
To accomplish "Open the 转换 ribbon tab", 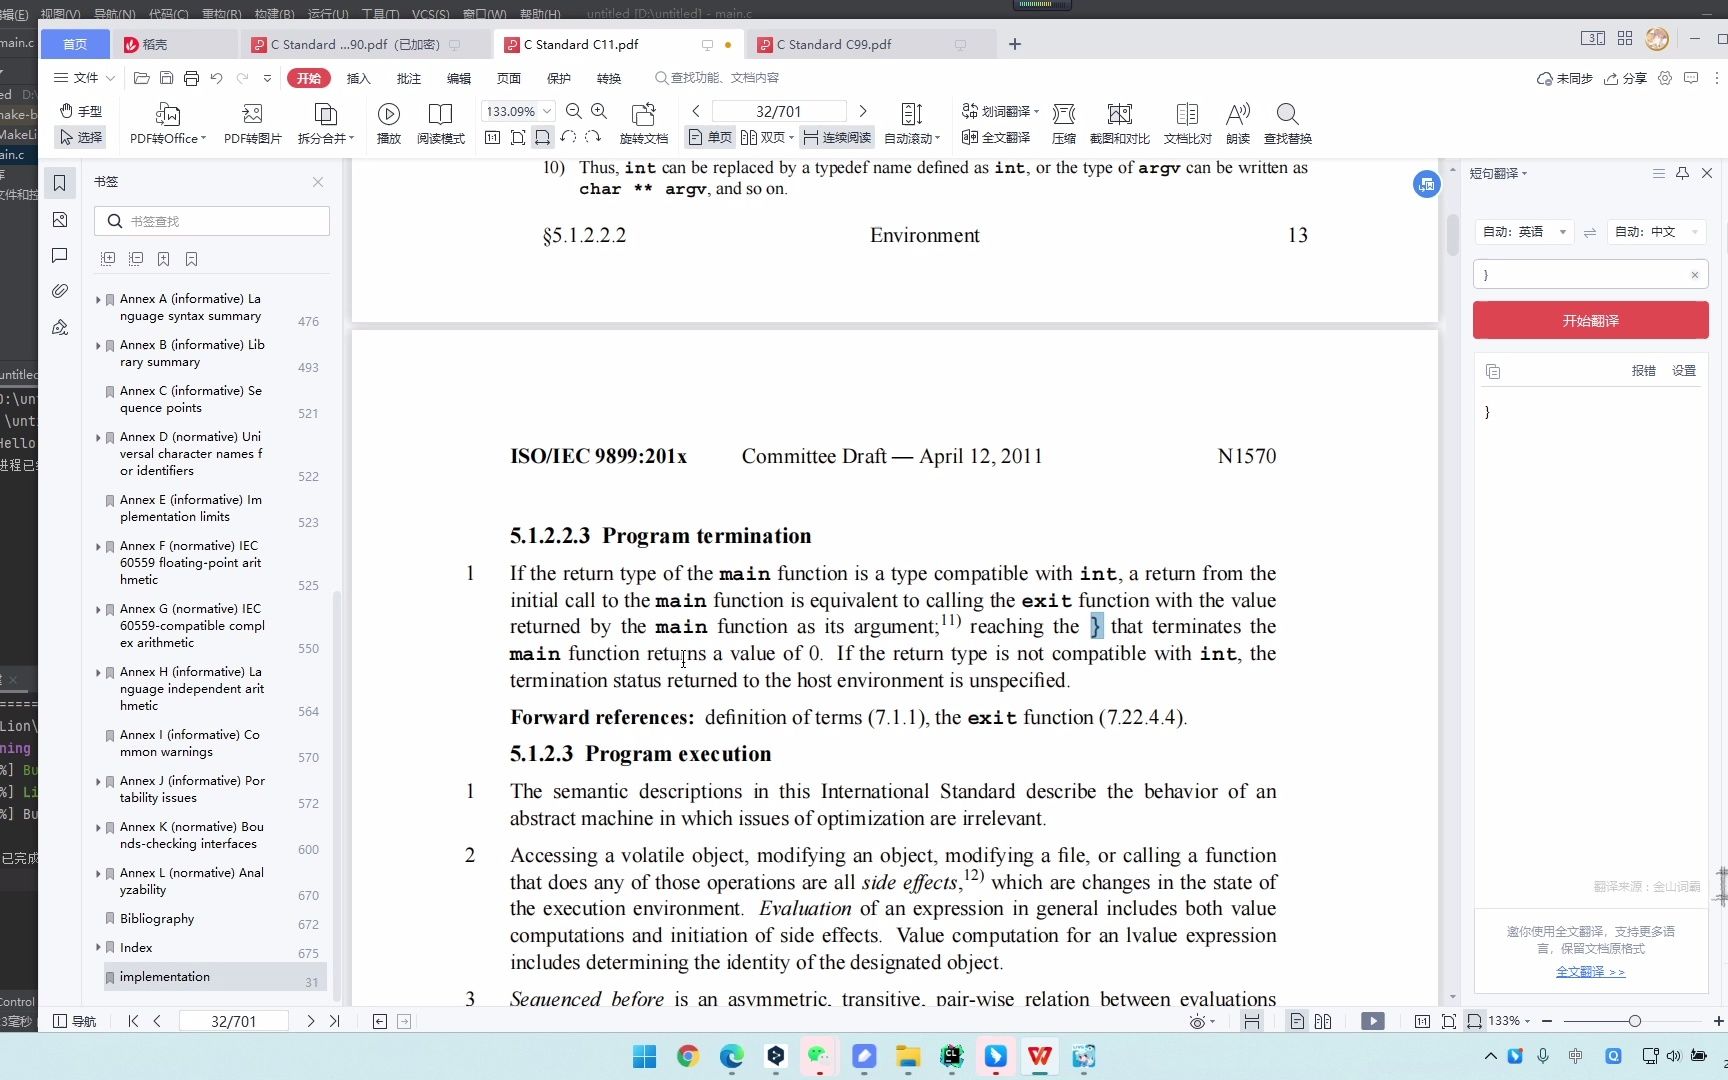I will (x=608, y=78).
